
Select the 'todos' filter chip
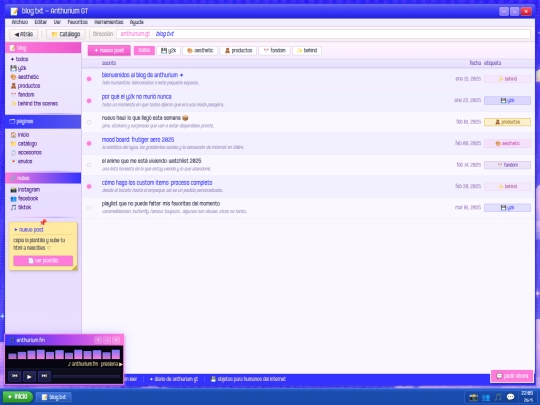(144, 51)
